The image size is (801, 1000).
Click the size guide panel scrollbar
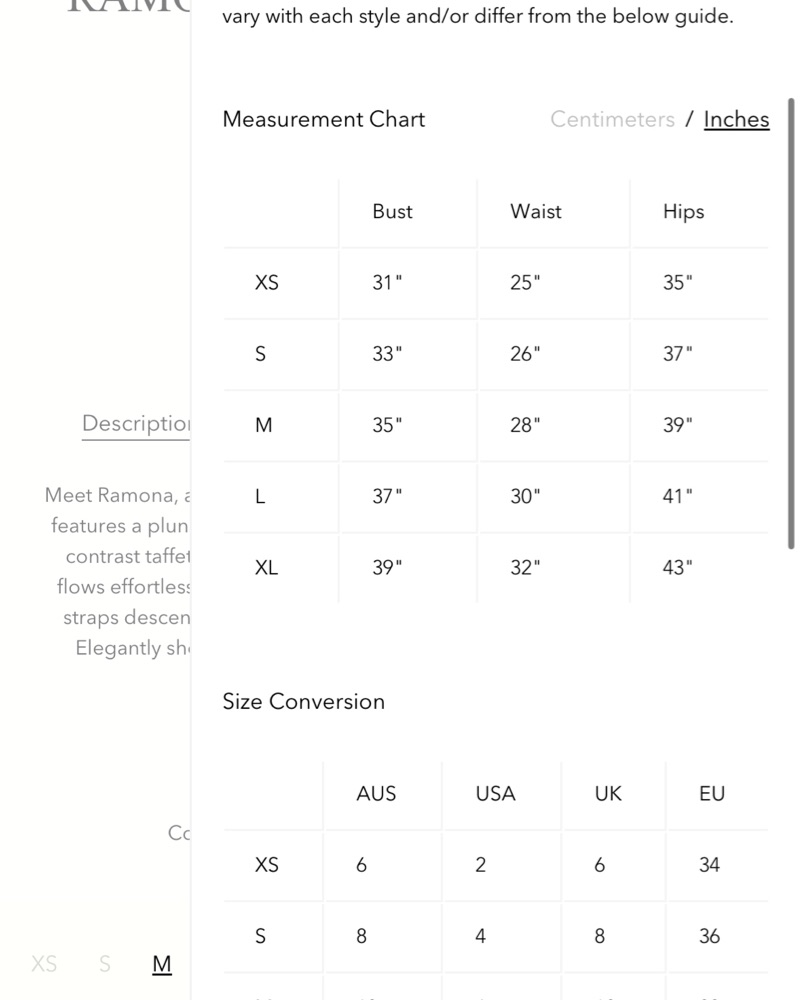pos(791,320)
